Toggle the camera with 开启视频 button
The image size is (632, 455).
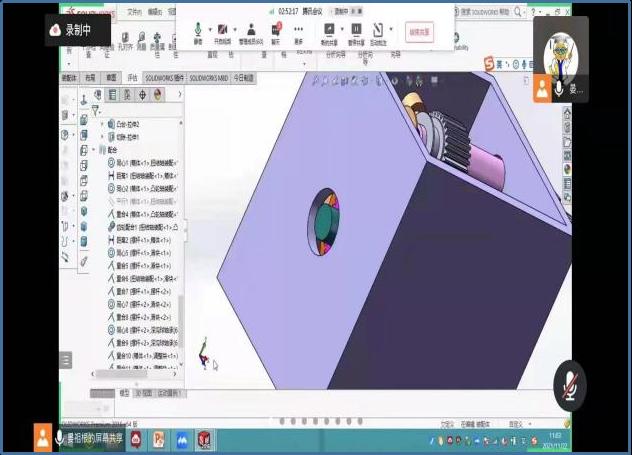(223, 32)
